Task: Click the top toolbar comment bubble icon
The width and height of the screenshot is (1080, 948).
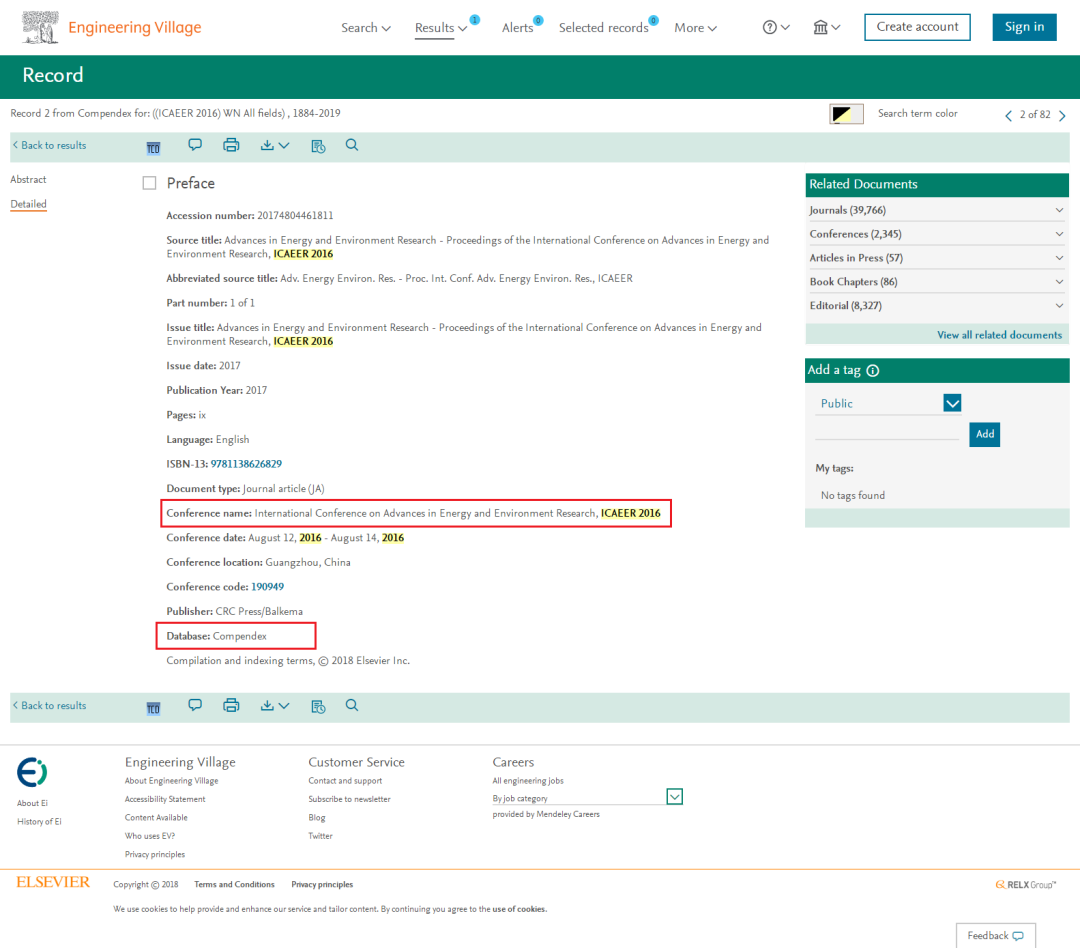Action: pyautogui.click(x=195, y=145)
